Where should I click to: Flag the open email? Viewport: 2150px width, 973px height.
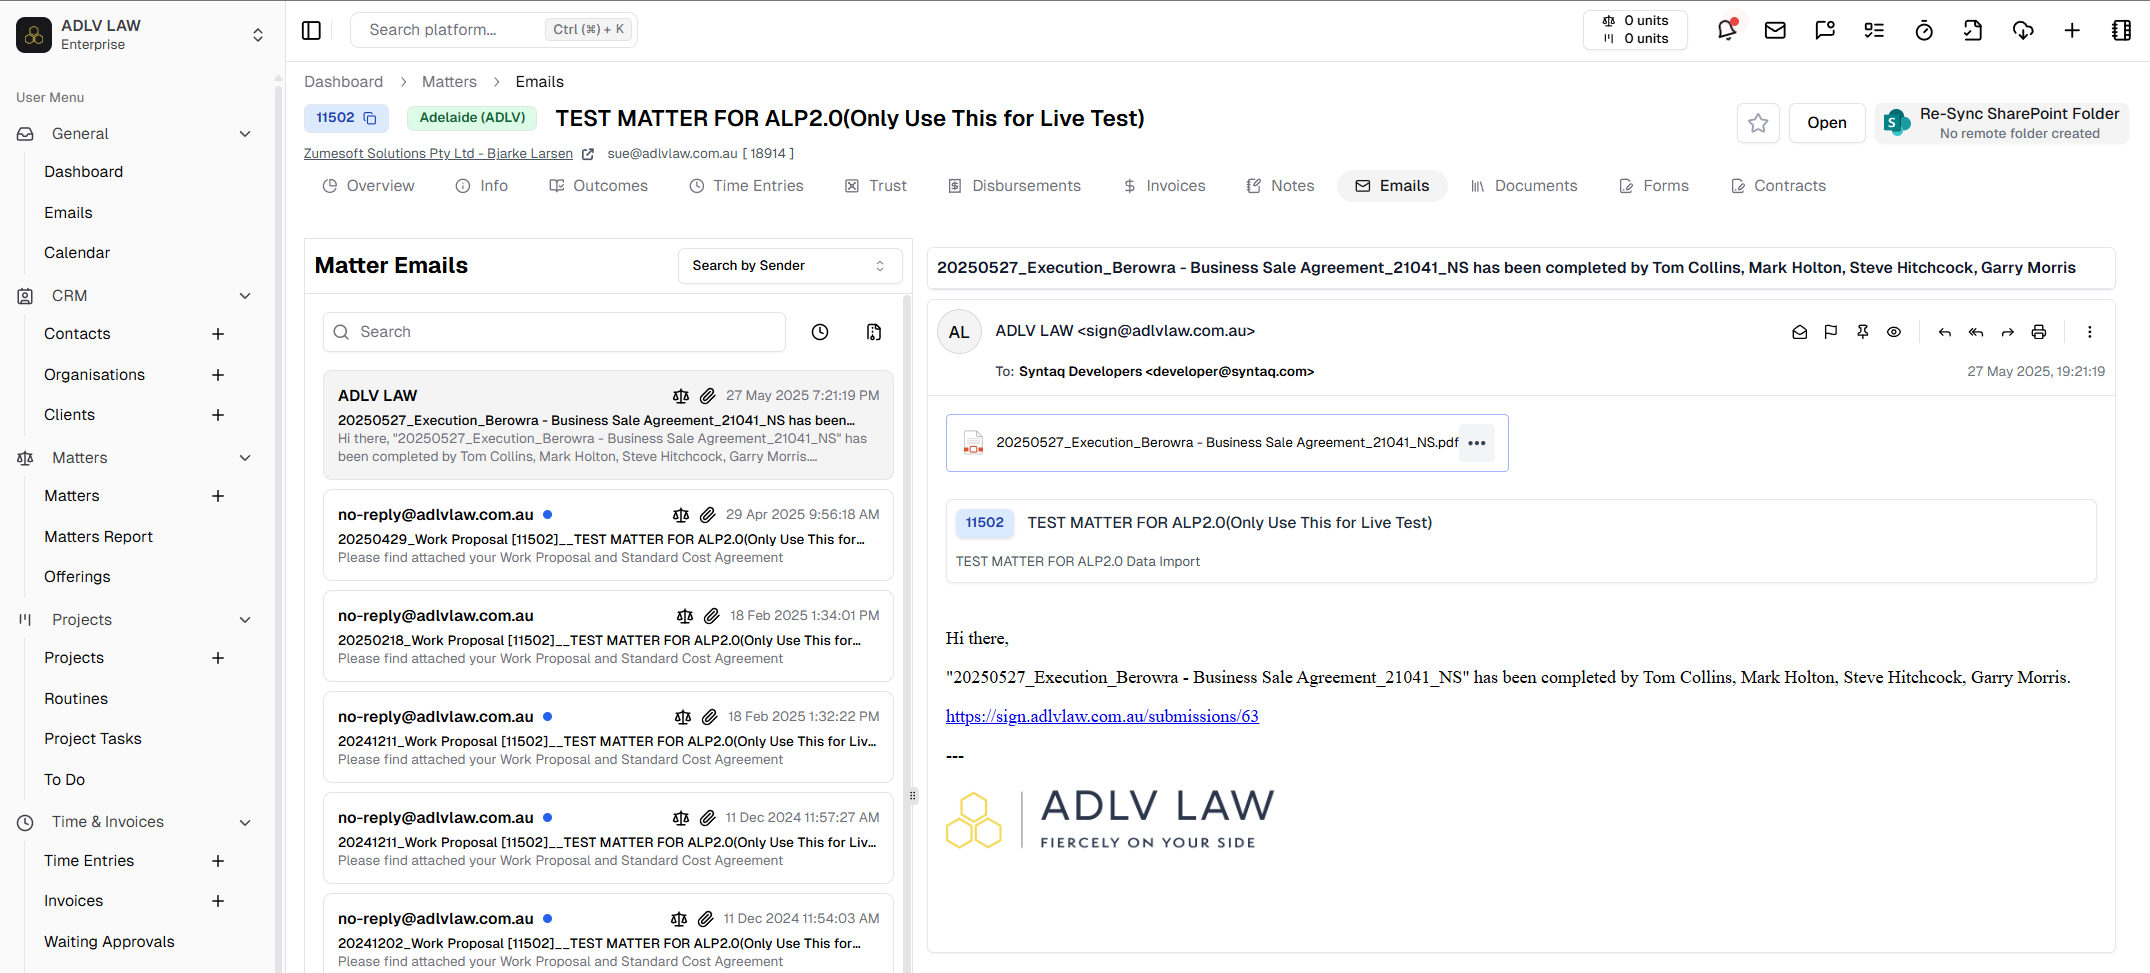pos(1830,332)
